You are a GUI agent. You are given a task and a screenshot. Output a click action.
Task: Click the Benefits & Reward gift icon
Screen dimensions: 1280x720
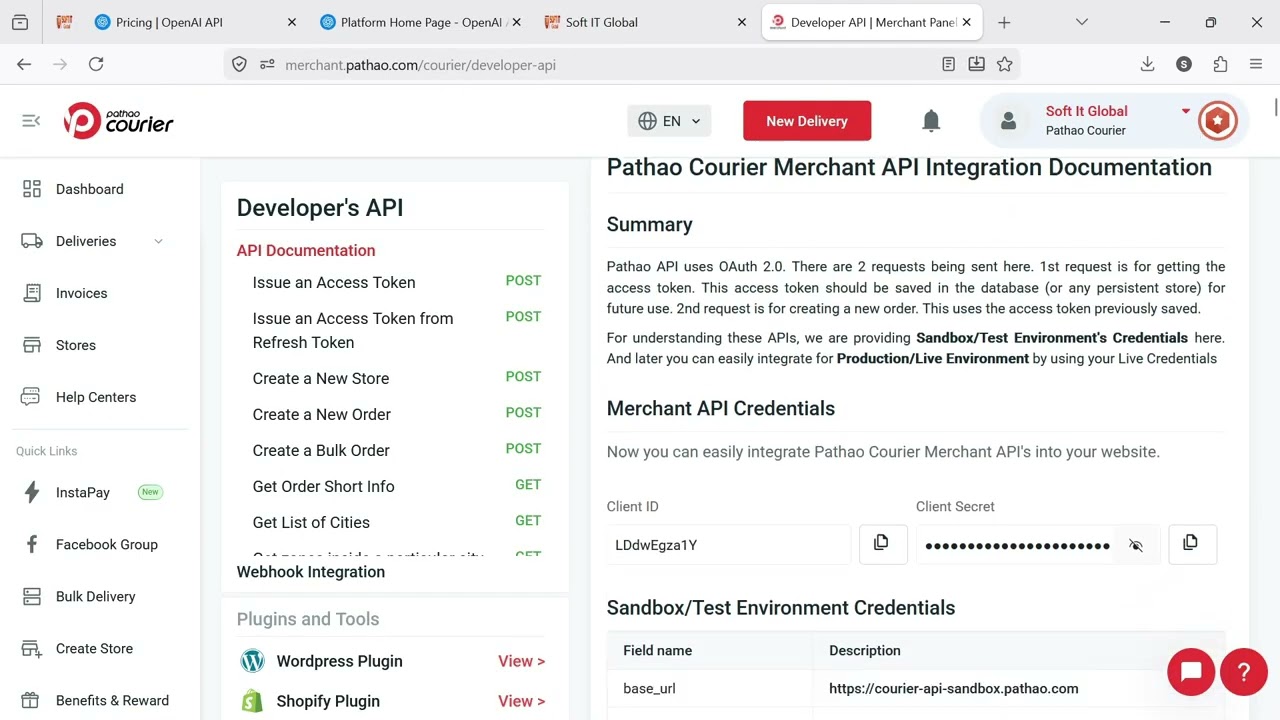(32, 700)
